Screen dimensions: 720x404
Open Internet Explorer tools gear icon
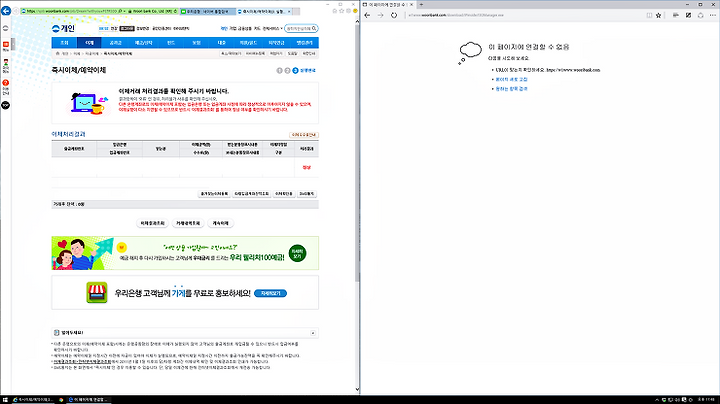pos(349,11)
